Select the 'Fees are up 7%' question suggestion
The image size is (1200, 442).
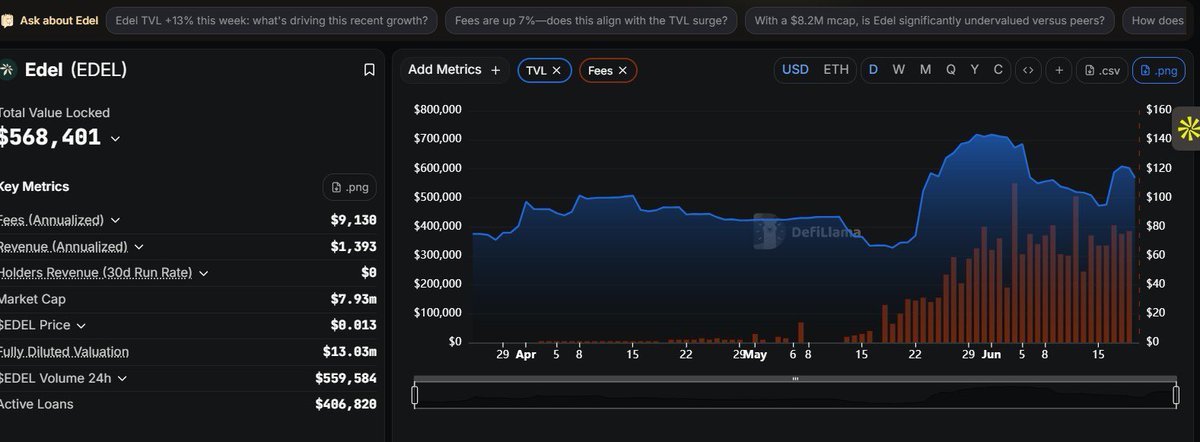590,20
